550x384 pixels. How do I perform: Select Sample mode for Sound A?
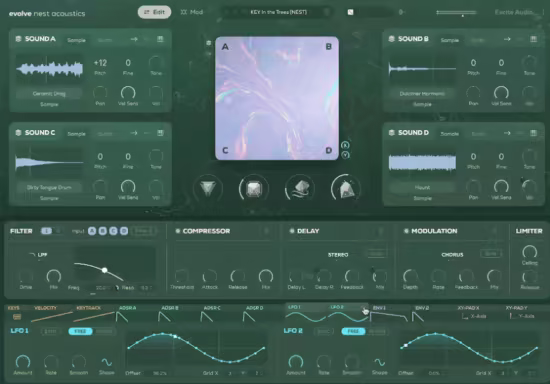(76, 40)
